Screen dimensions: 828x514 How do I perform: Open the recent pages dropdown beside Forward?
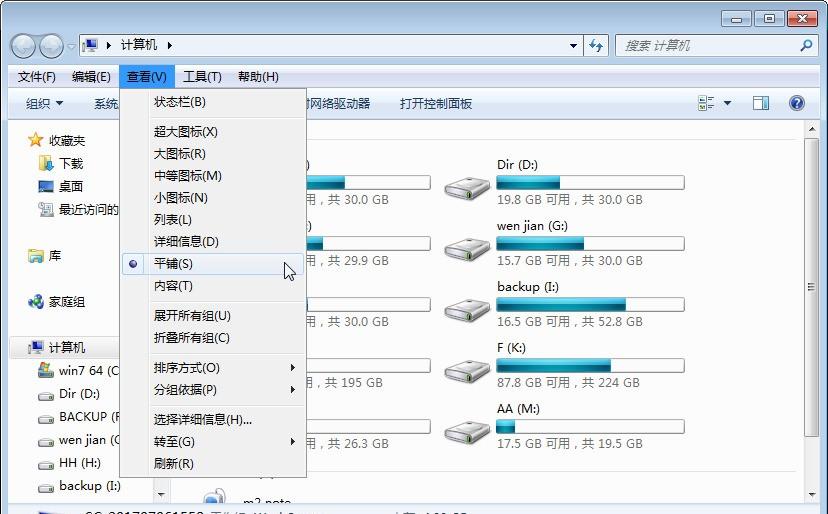[x=71, y=46]
